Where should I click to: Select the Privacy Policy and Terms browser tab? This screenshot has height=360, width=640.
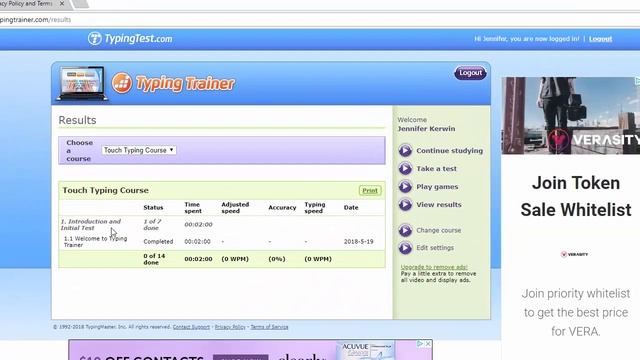(x=27, y=4)
